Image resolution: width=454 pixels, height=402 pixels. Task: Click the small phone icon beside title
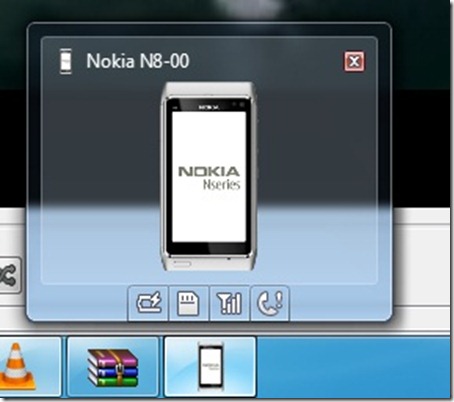click(x=66, y=61)
